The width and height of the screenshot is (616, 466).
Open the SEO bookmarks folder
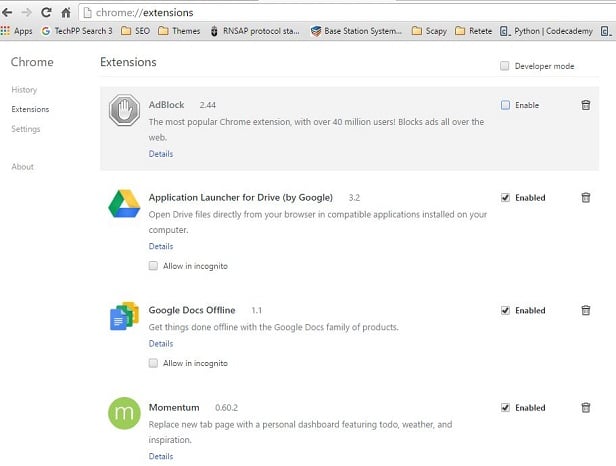[x=136, y=31]
